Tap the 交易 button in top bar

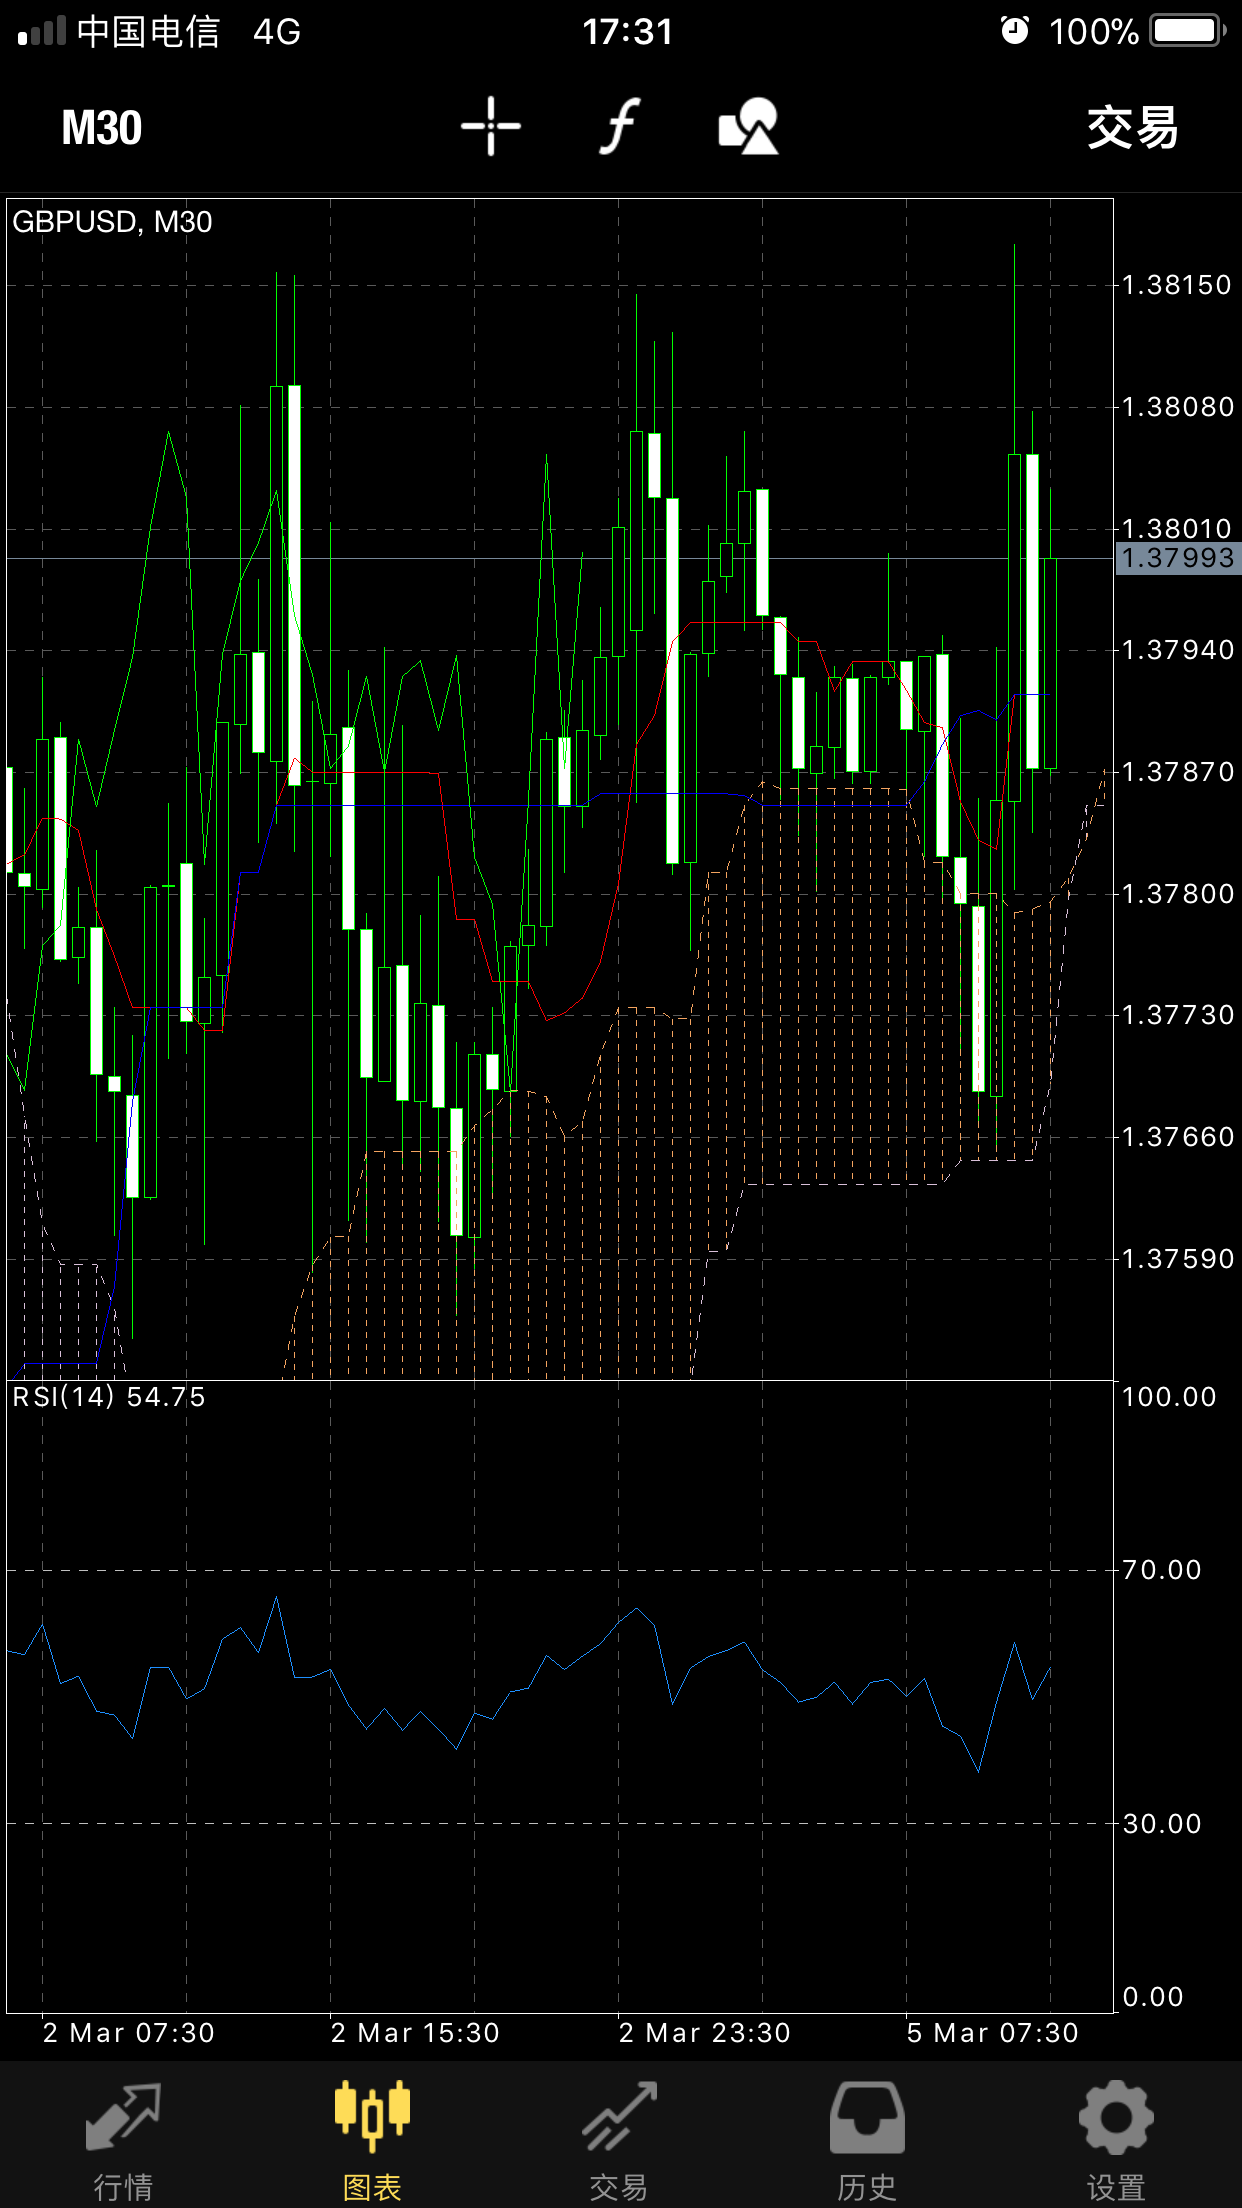coord(1133,128)
